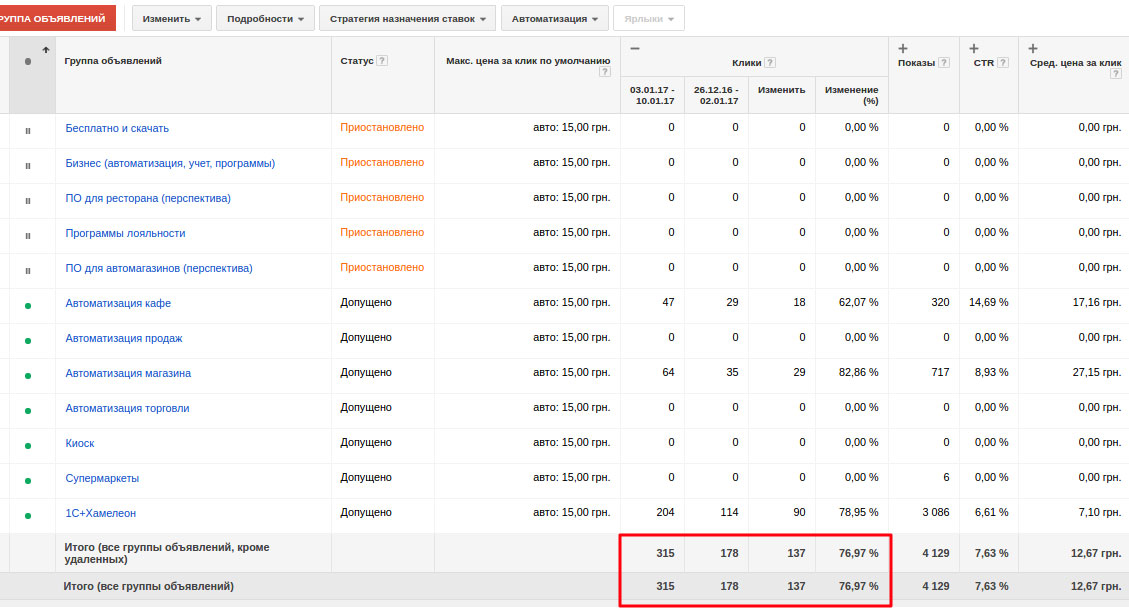Screen dimensions: 1129x609
Task: Edit max CPC for Автоматизация кафе row
Action: [x=572, y=302]
